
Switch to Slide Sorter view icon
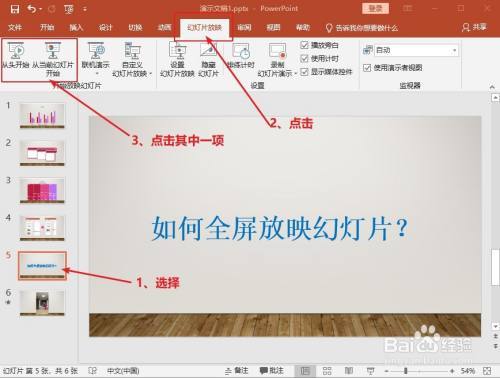coord(327,371)
